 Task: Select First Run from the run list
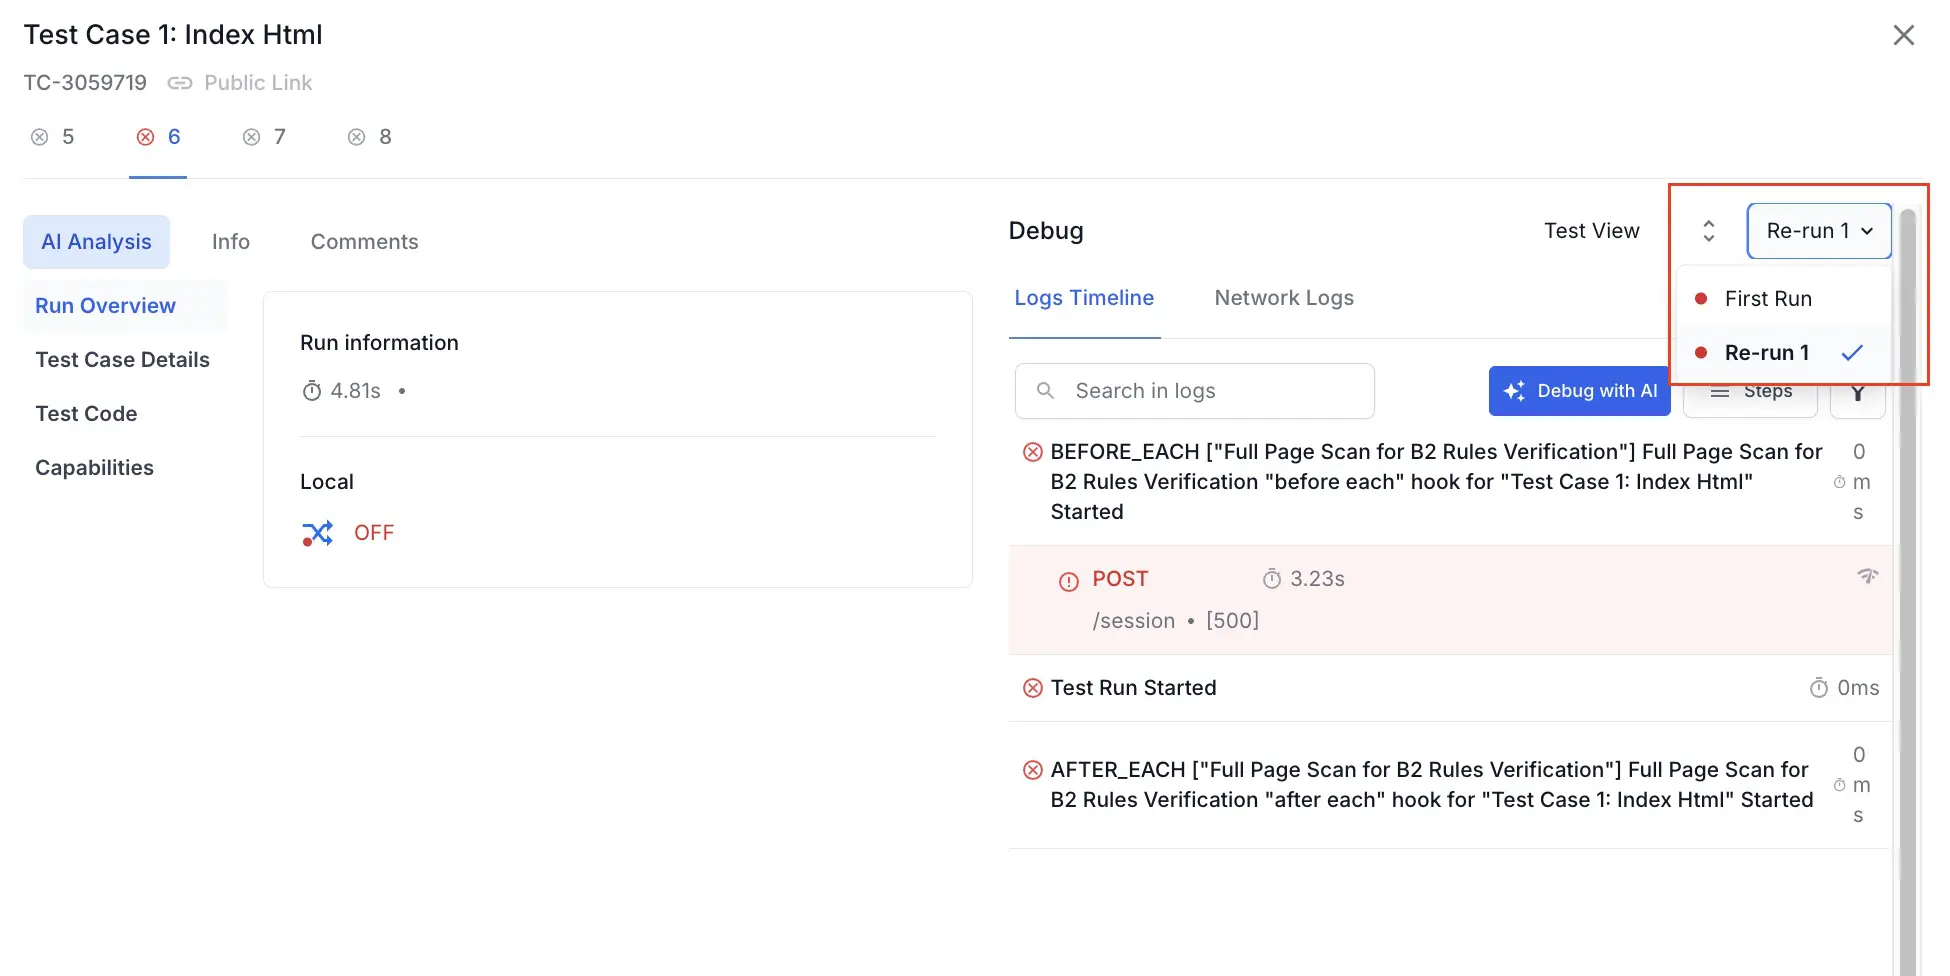click(1768, 298)
